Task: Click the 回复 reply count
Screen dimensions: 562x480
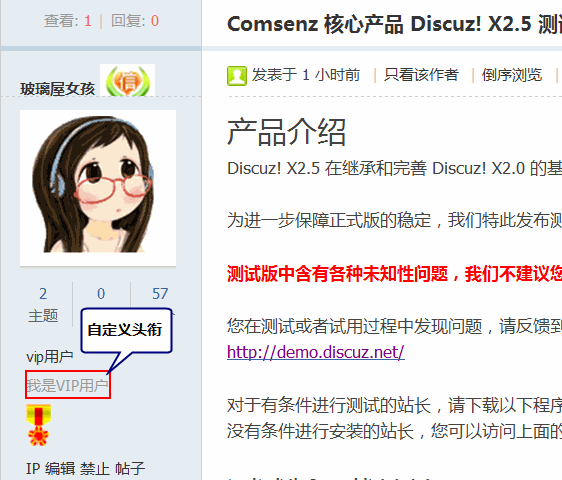Action: point(135,21)
